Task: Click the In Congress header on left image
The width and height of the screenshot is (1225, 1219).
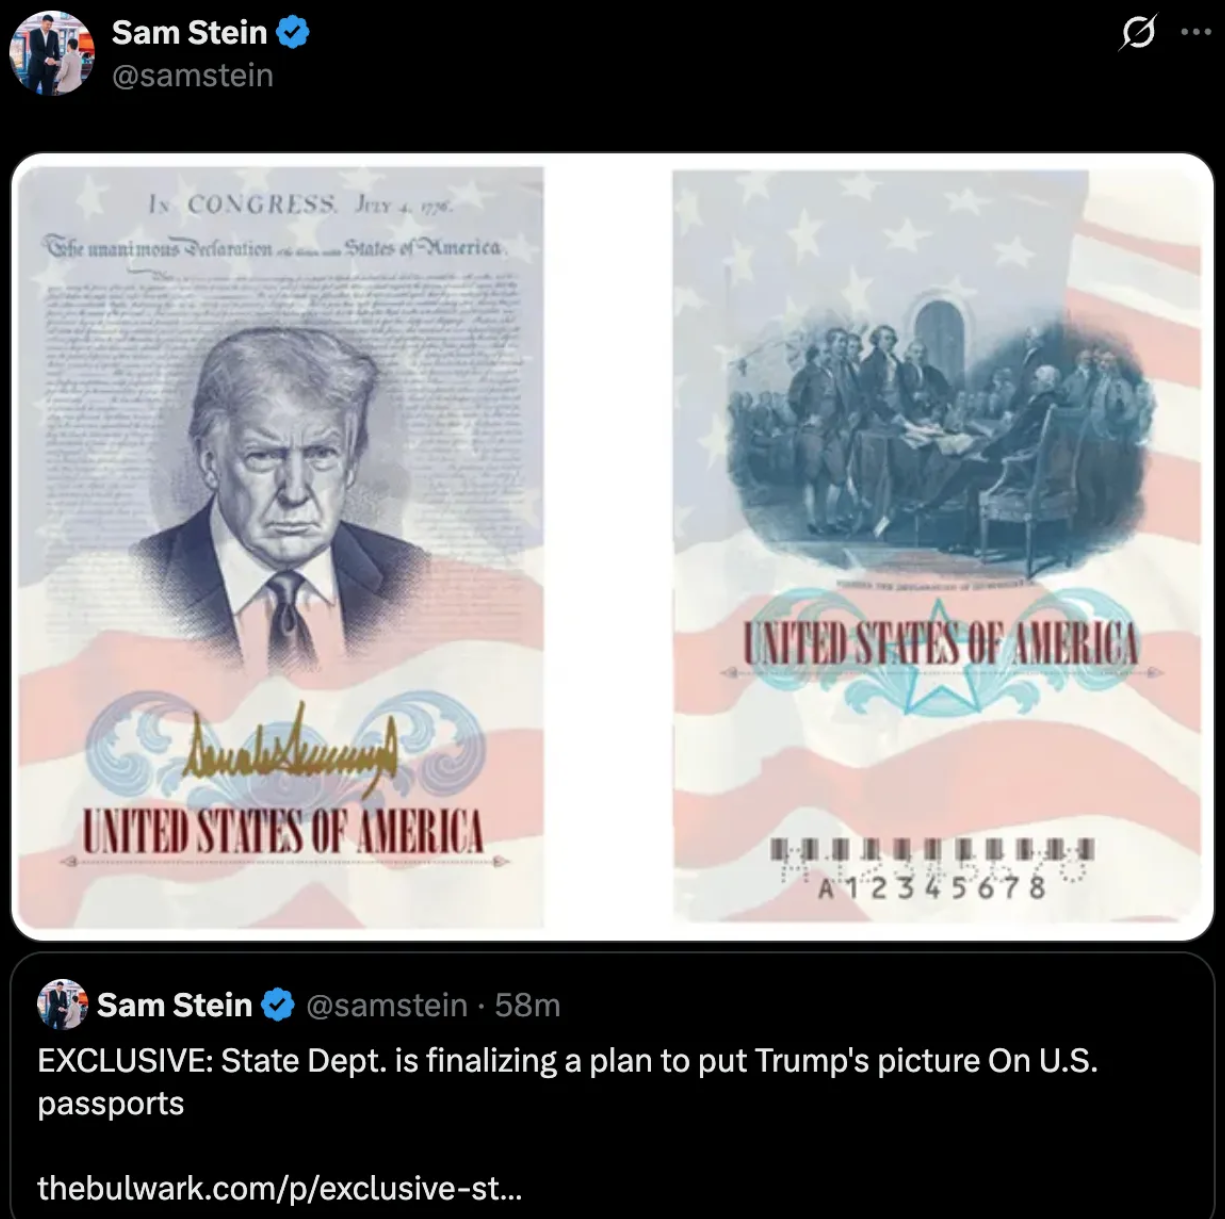Action: point(301,205)
